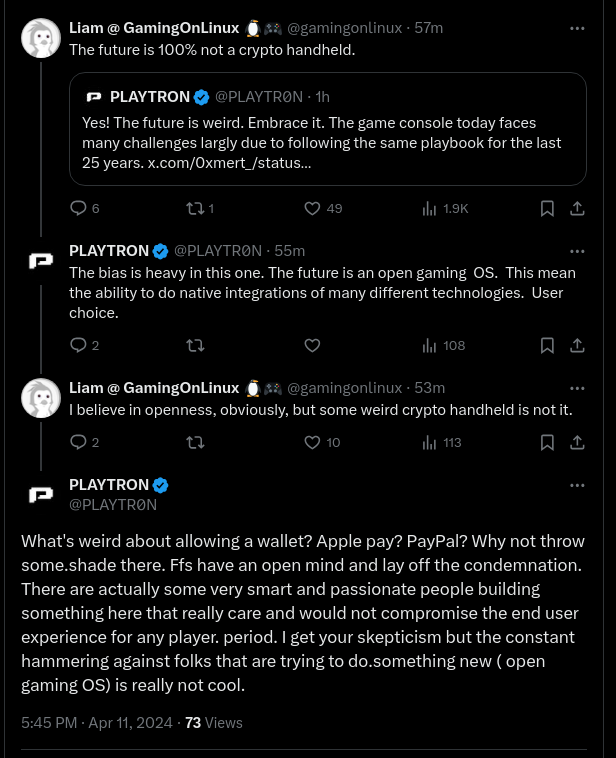The height and width of the screenshot is (758, 616).
Task: Open more options on Liam's first tweet
Action: [577, 28]
